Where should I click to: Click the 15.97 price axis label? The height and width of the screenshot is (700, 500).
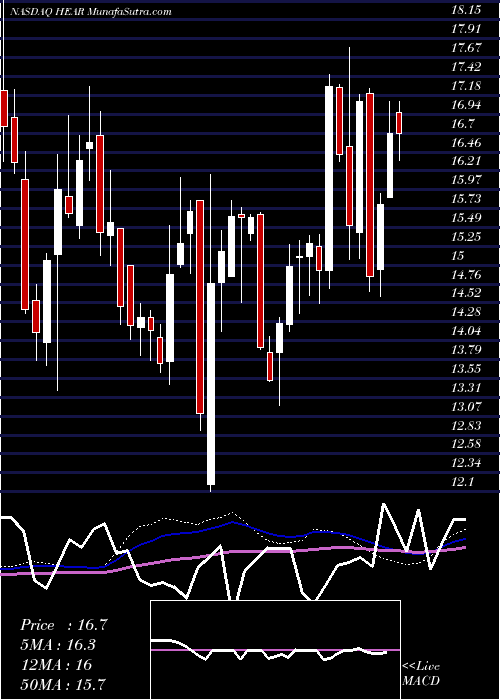coord(466,180)
